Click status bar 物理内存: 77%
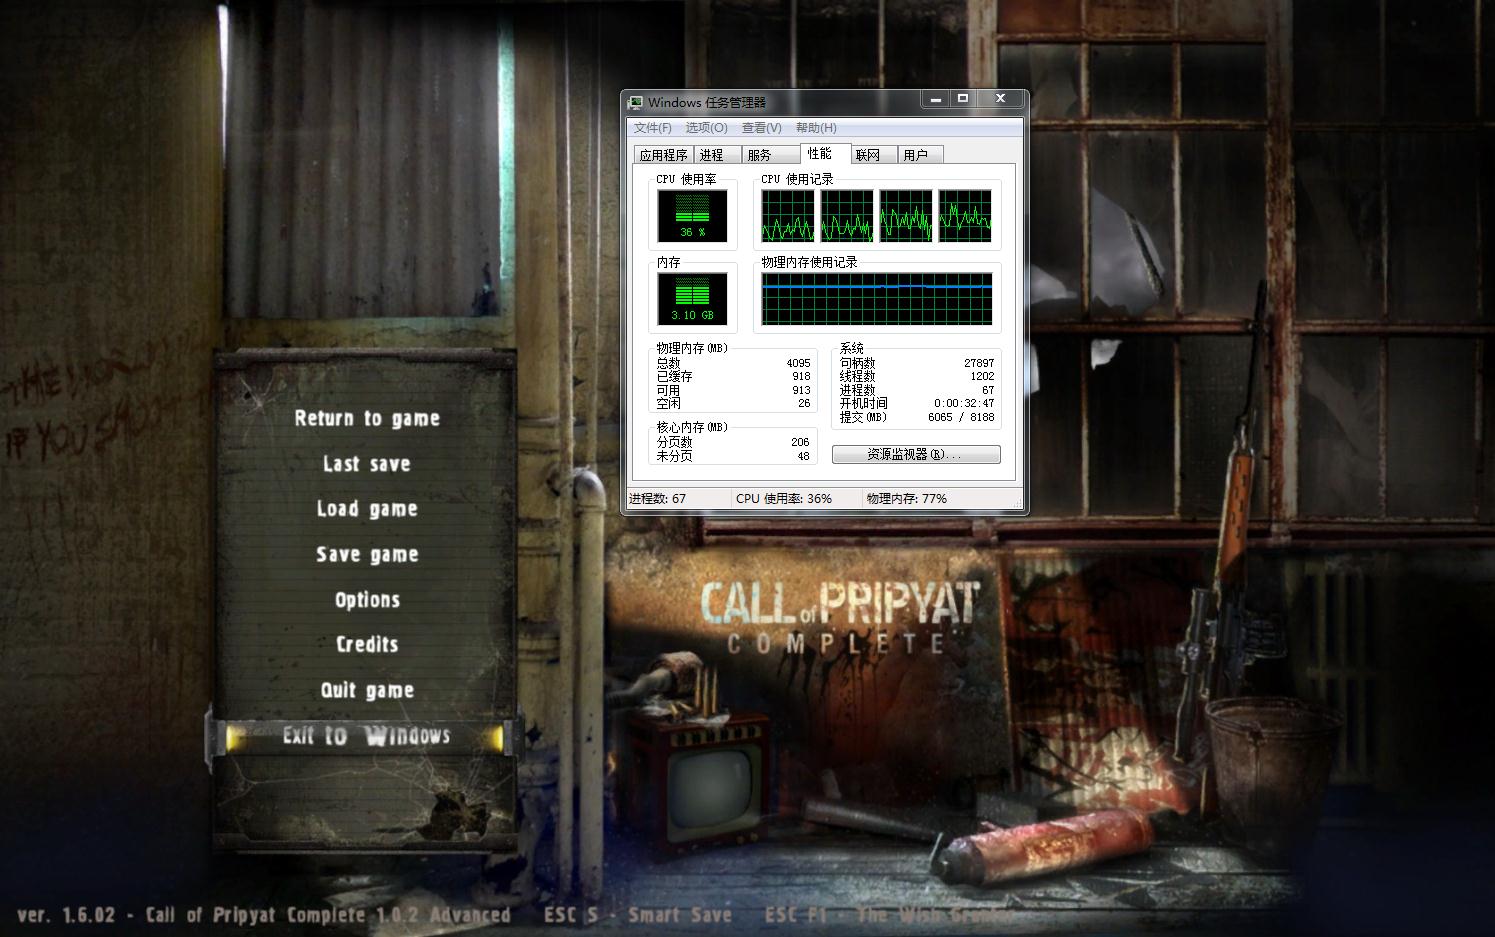The image size is (1495, 937). pos(907,499)
